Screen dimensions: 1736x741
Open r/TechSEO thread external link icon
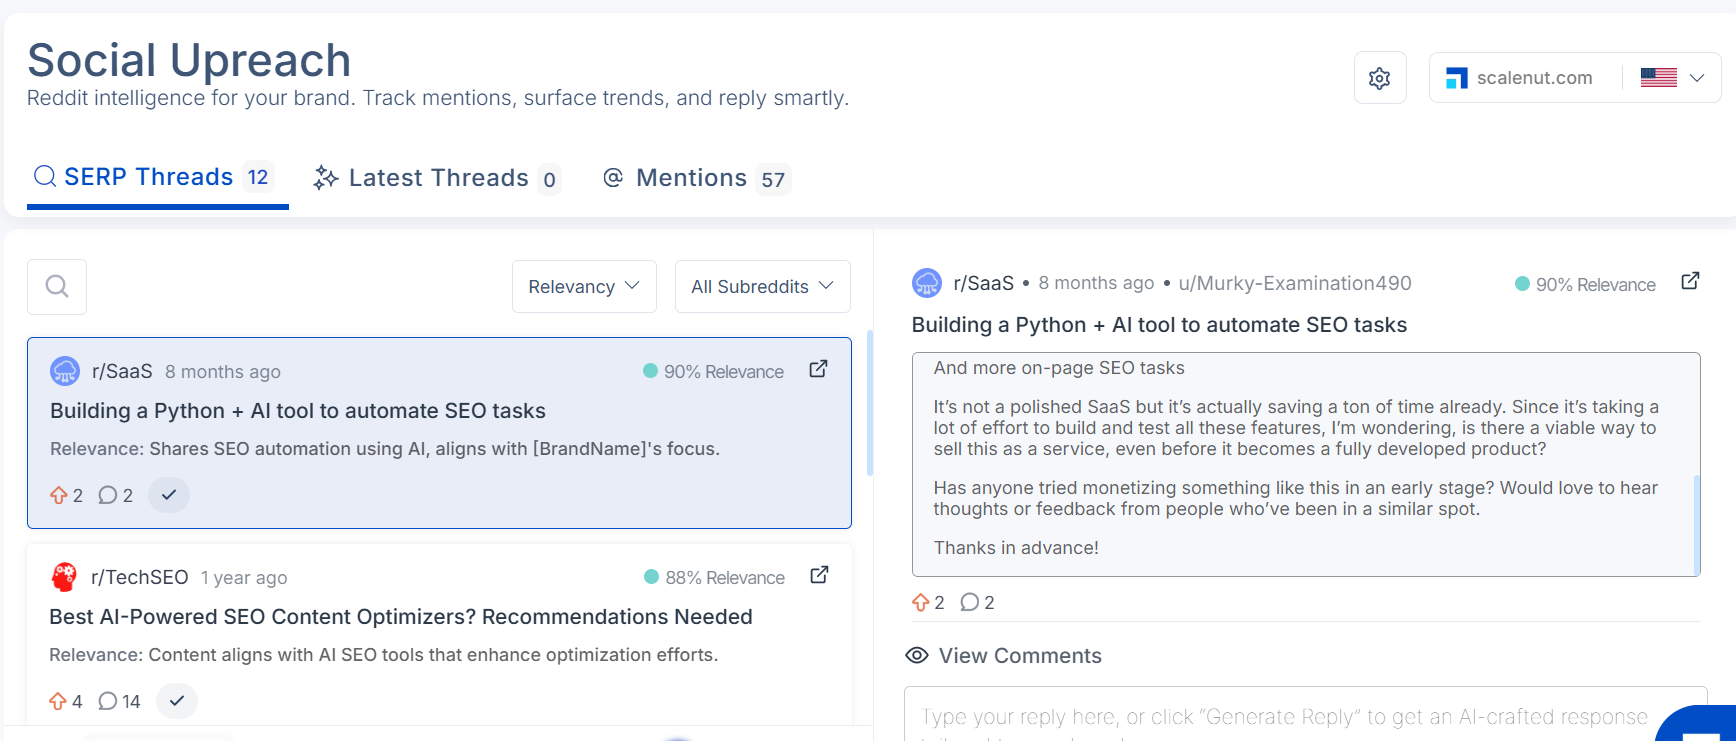[819, 575]
